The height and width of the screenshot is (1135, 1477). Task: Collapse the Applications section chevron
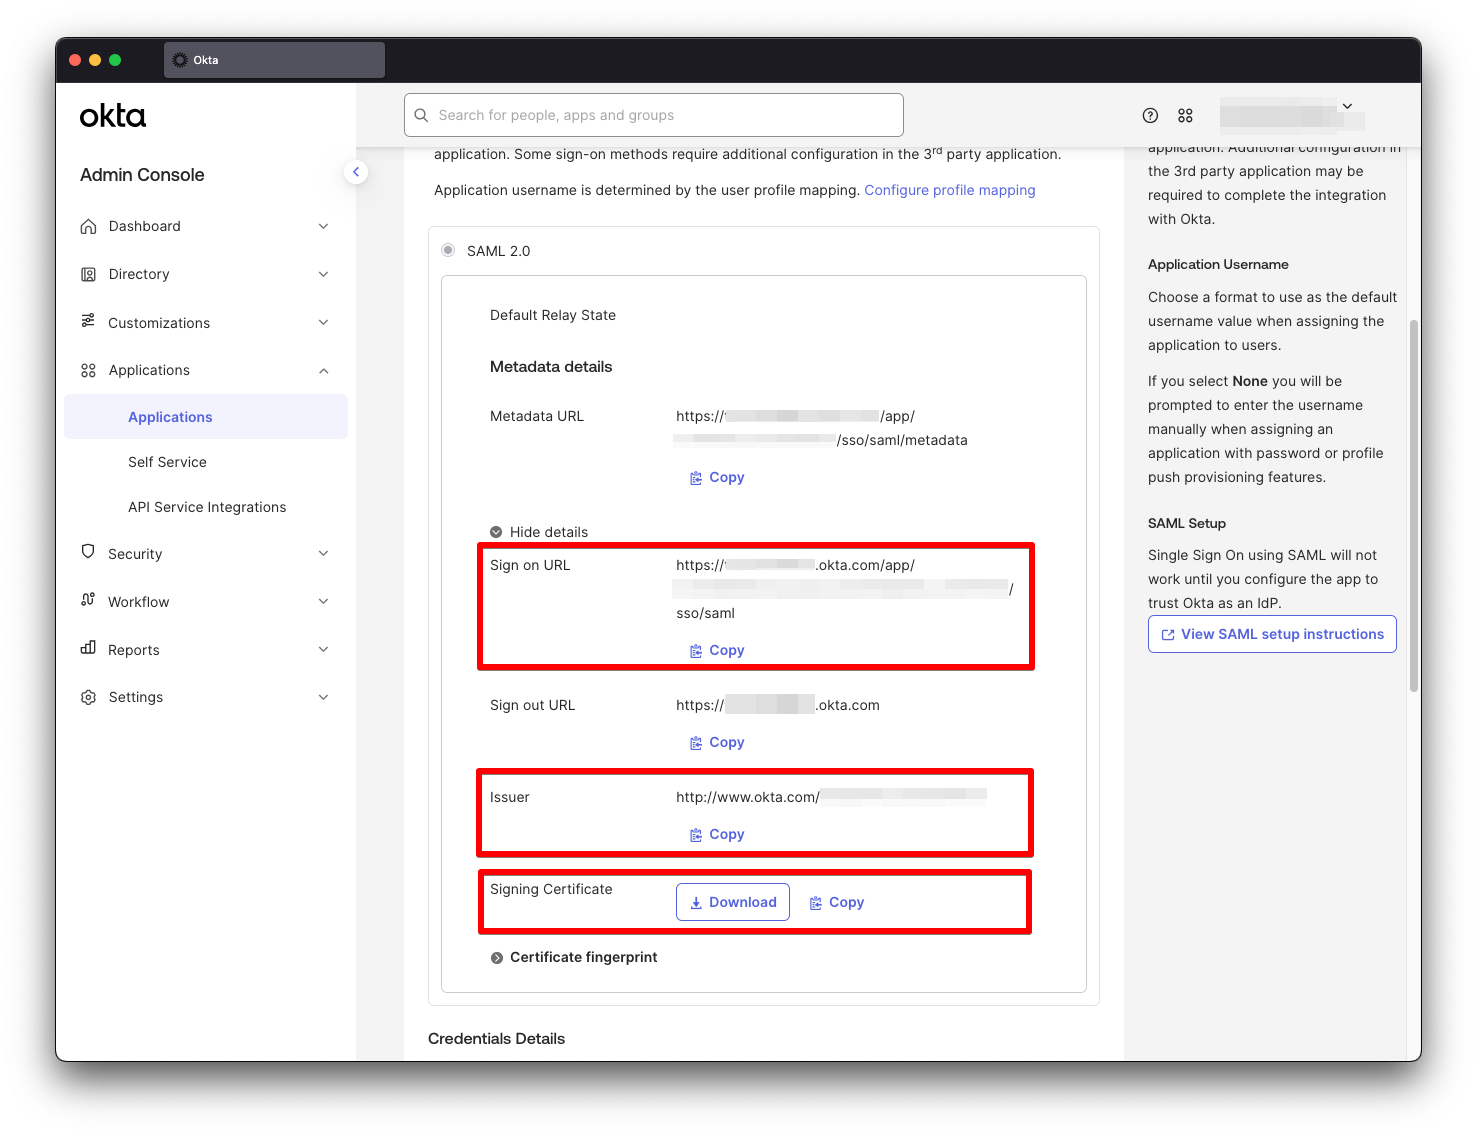323,370
